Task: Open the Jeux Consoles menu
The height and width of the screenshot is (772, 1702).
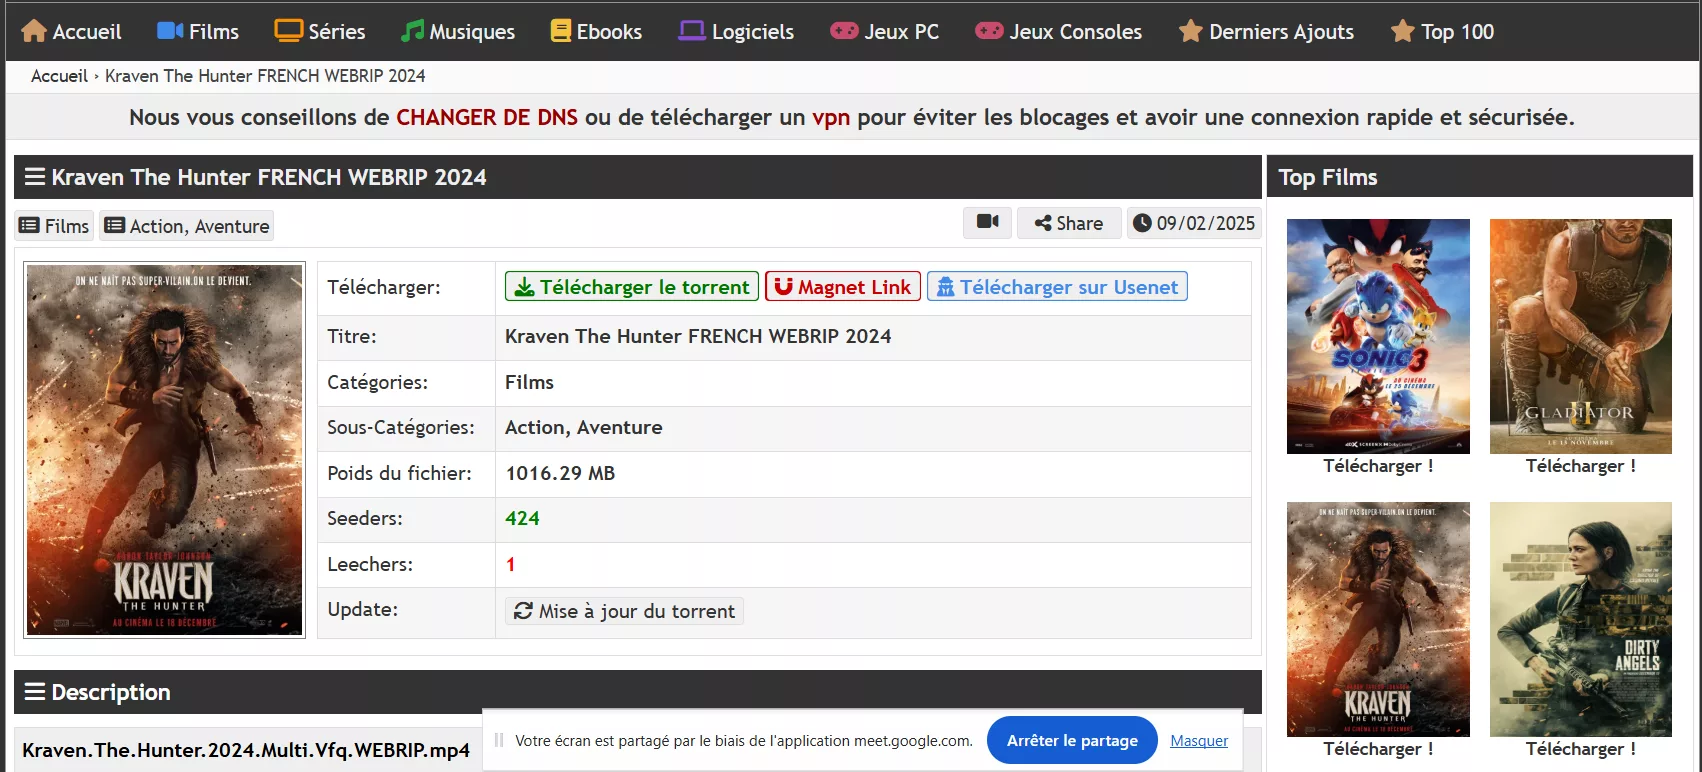Action: click(x=1058, y=31)
